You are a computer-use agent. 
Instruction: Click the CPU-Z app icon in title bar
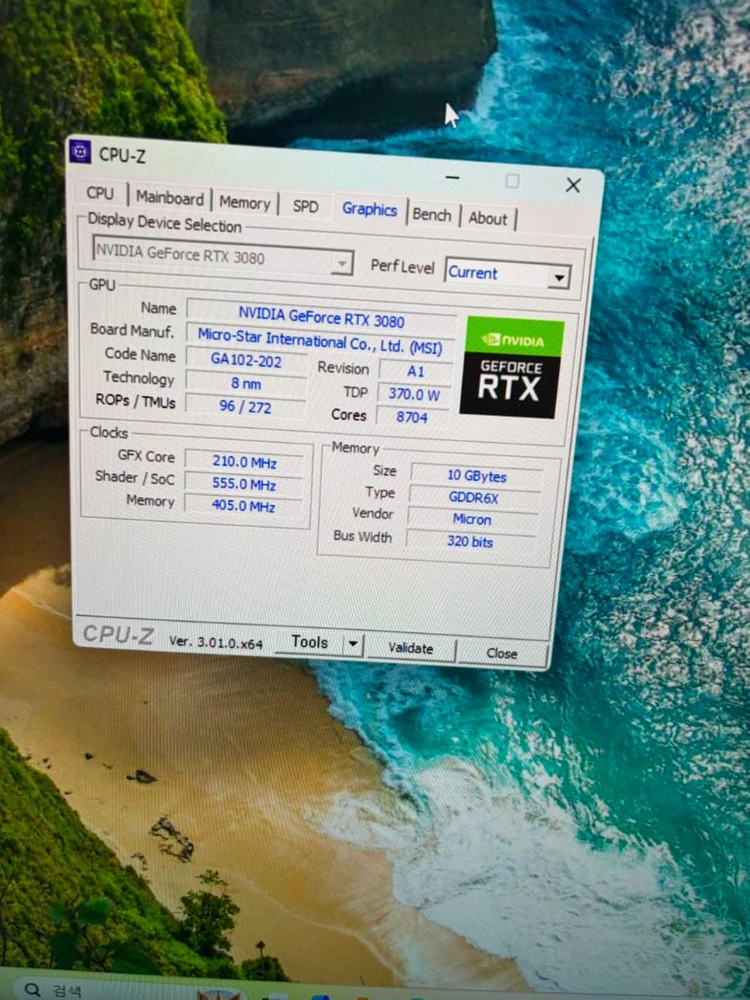(80, 152)
